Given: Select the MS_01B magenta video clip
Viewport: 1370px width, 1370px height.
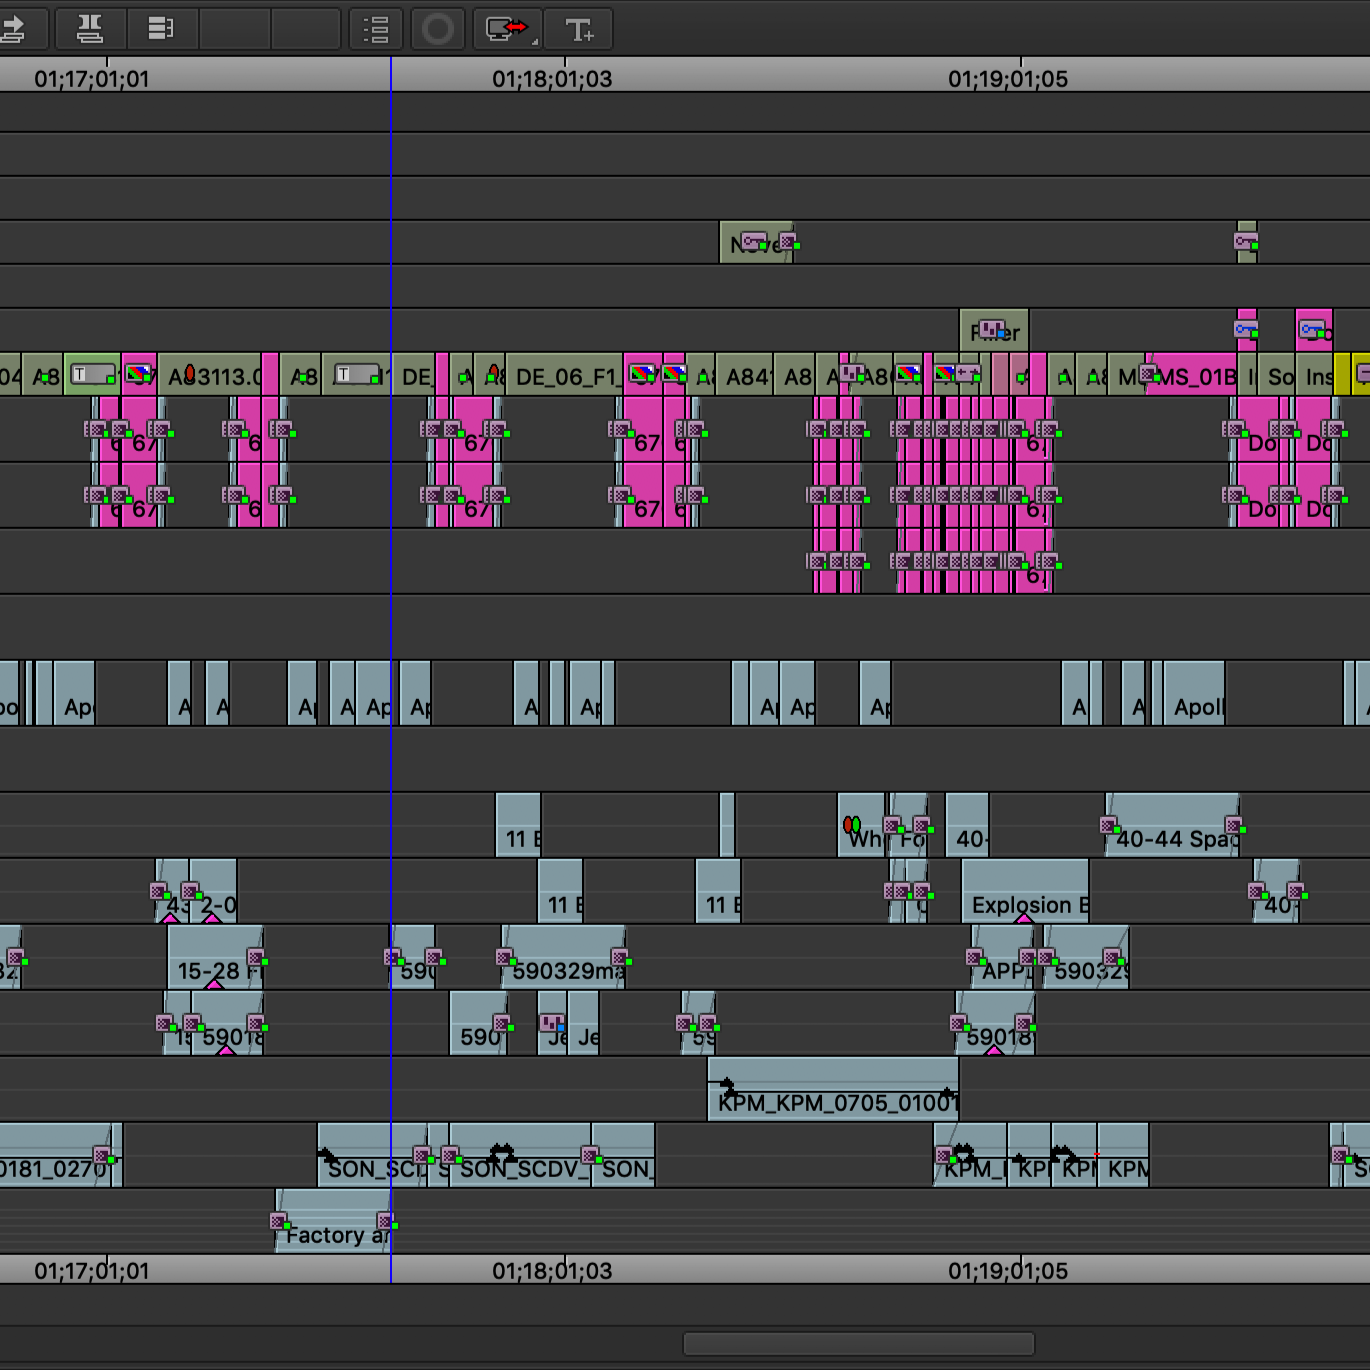Looking at the screenshot, I should pos(1190,376).
